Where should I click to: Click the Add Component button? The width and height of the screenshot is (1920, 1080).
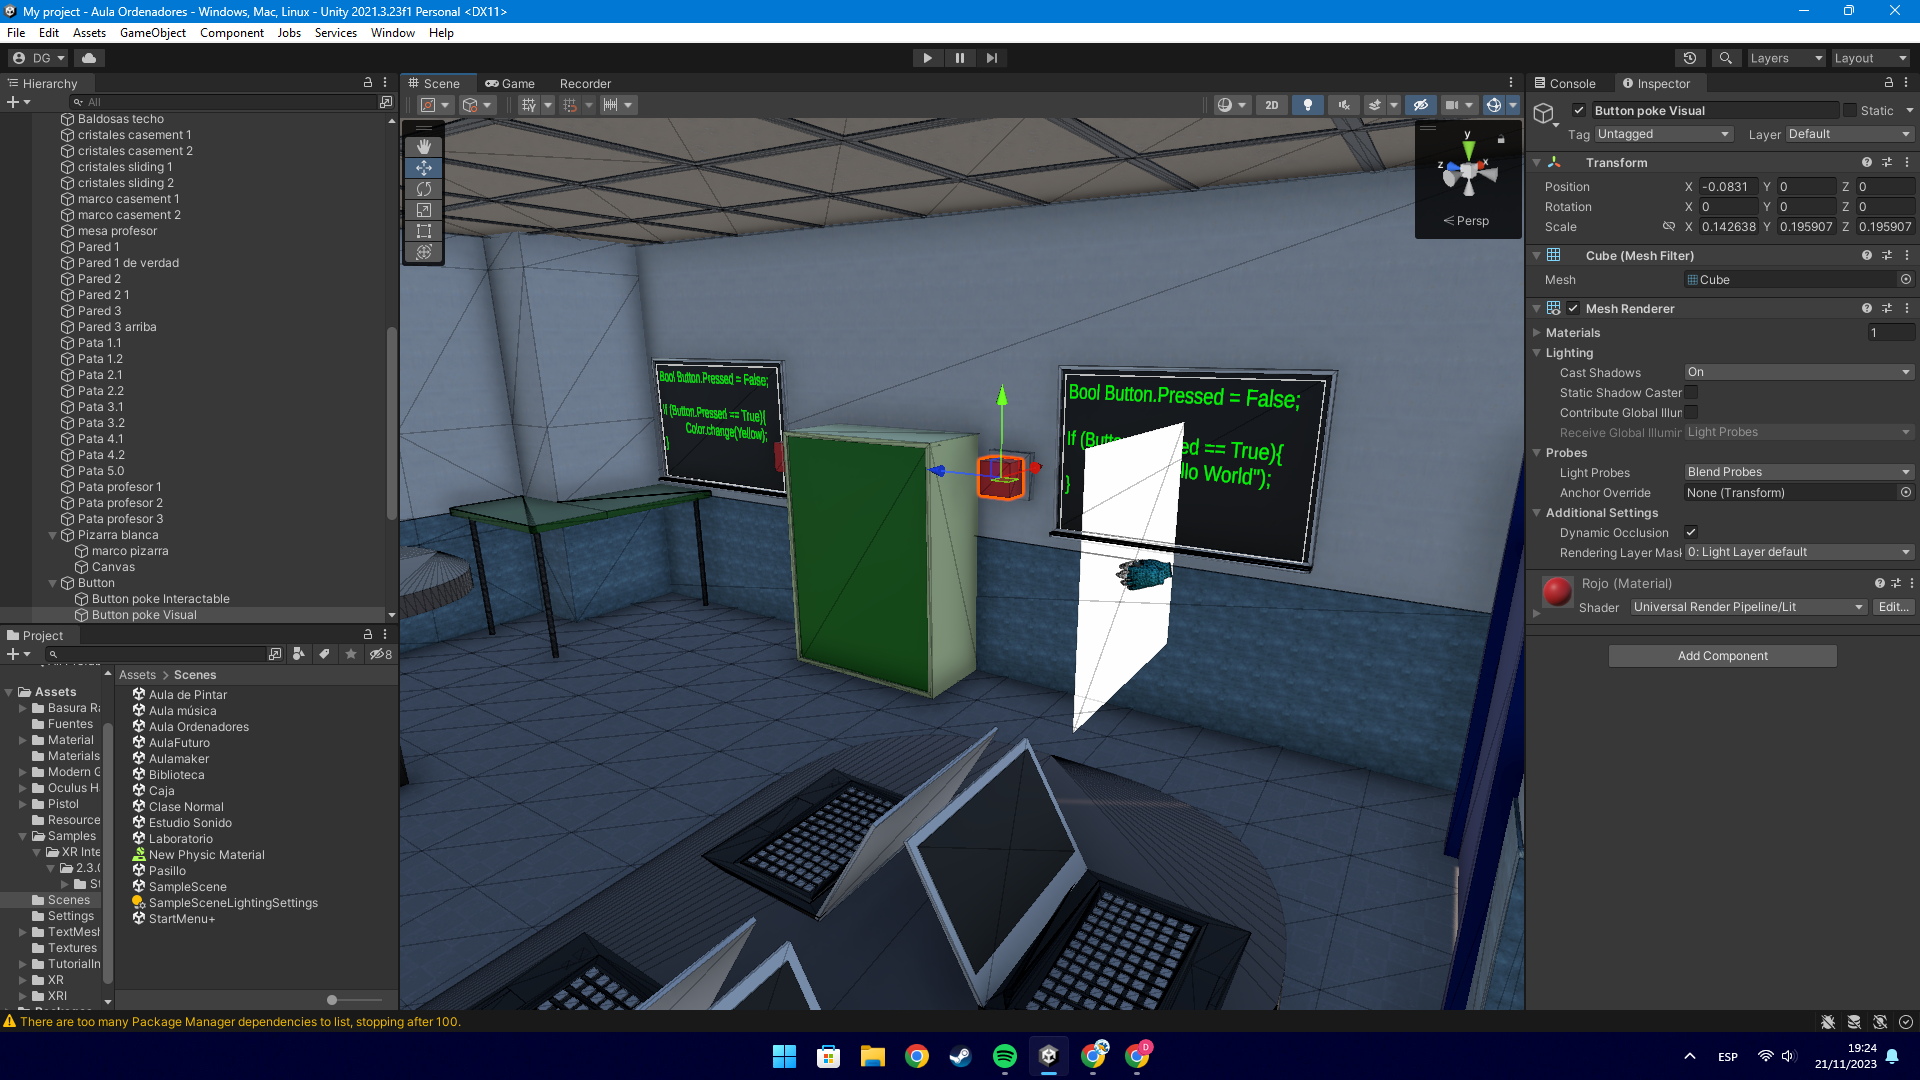tap(1722, 656)
